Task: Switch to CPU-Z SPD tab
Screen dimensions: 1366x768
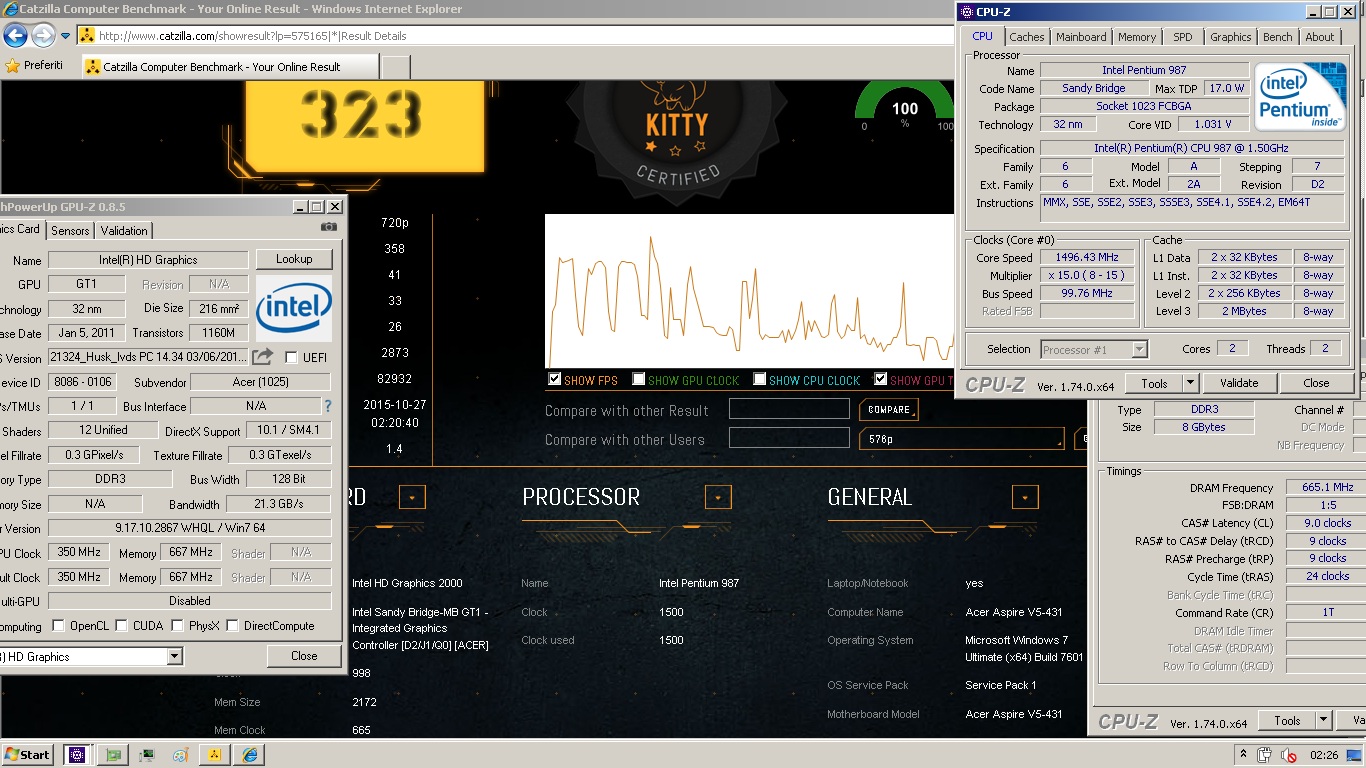Action: pos(1183,37)
